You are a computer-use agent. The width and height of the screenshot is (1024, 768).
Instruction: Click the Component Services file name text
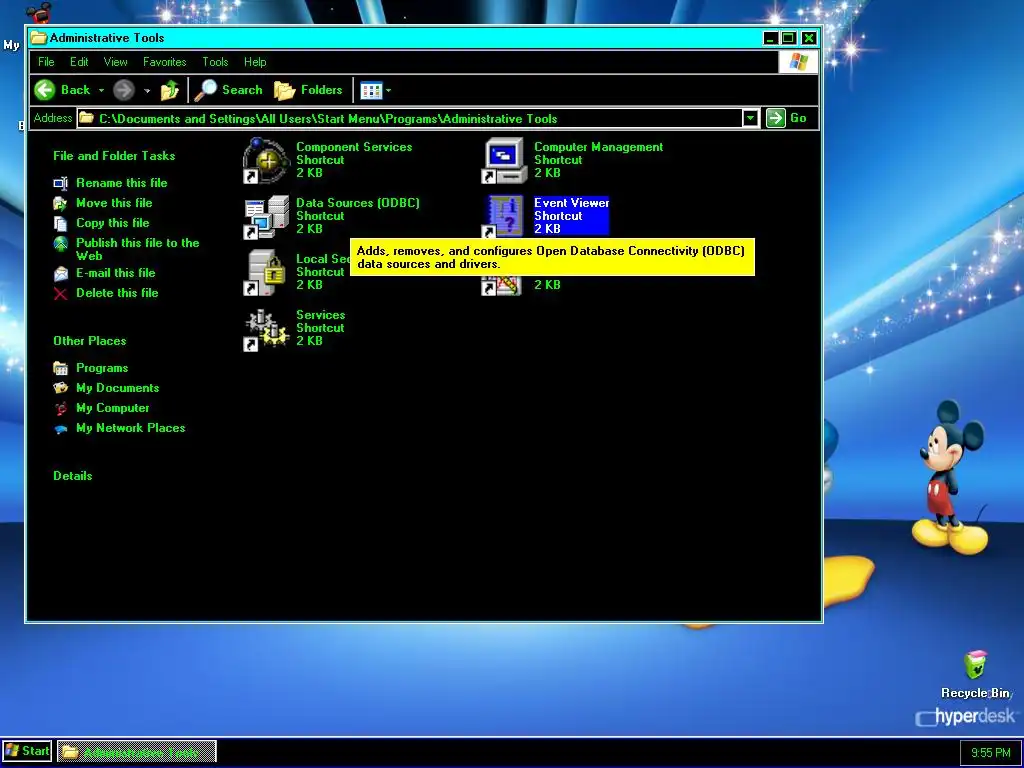click(x=354, y=147)
